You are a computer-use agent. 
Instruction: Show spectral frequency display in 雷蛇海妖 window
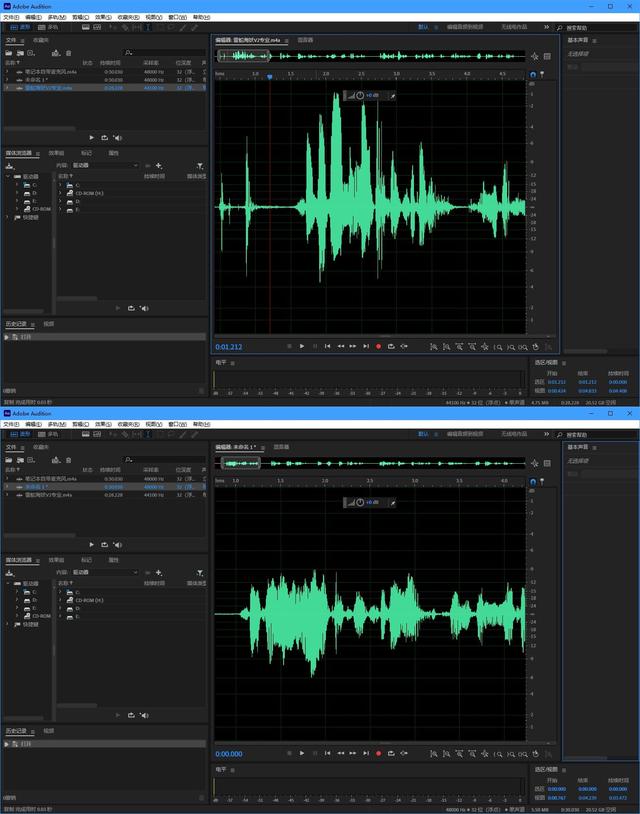86,28
